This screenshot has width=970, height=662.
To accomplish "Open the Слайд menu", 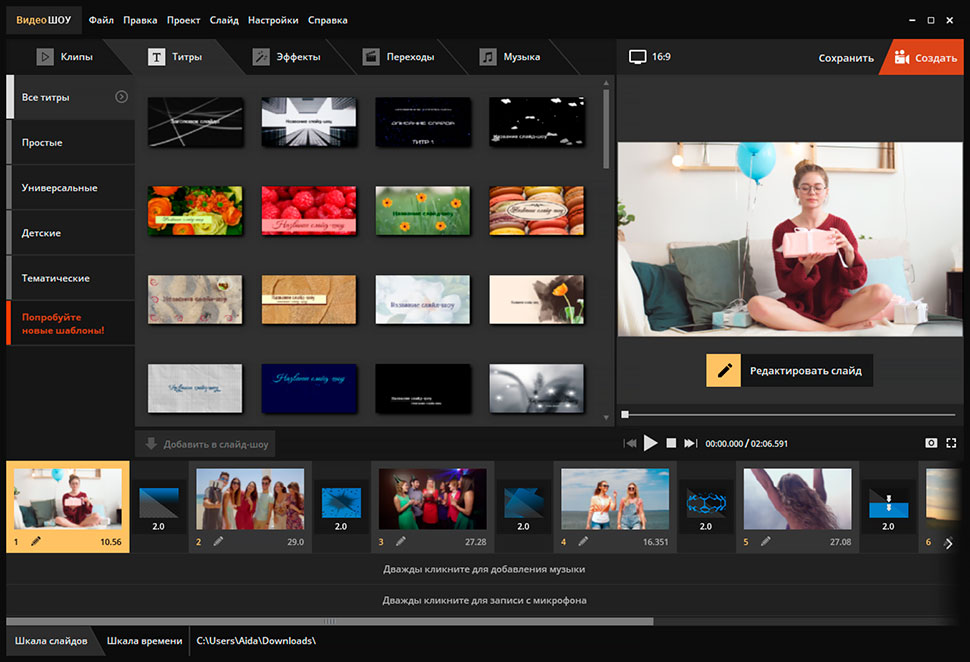I will click(224, 20).
